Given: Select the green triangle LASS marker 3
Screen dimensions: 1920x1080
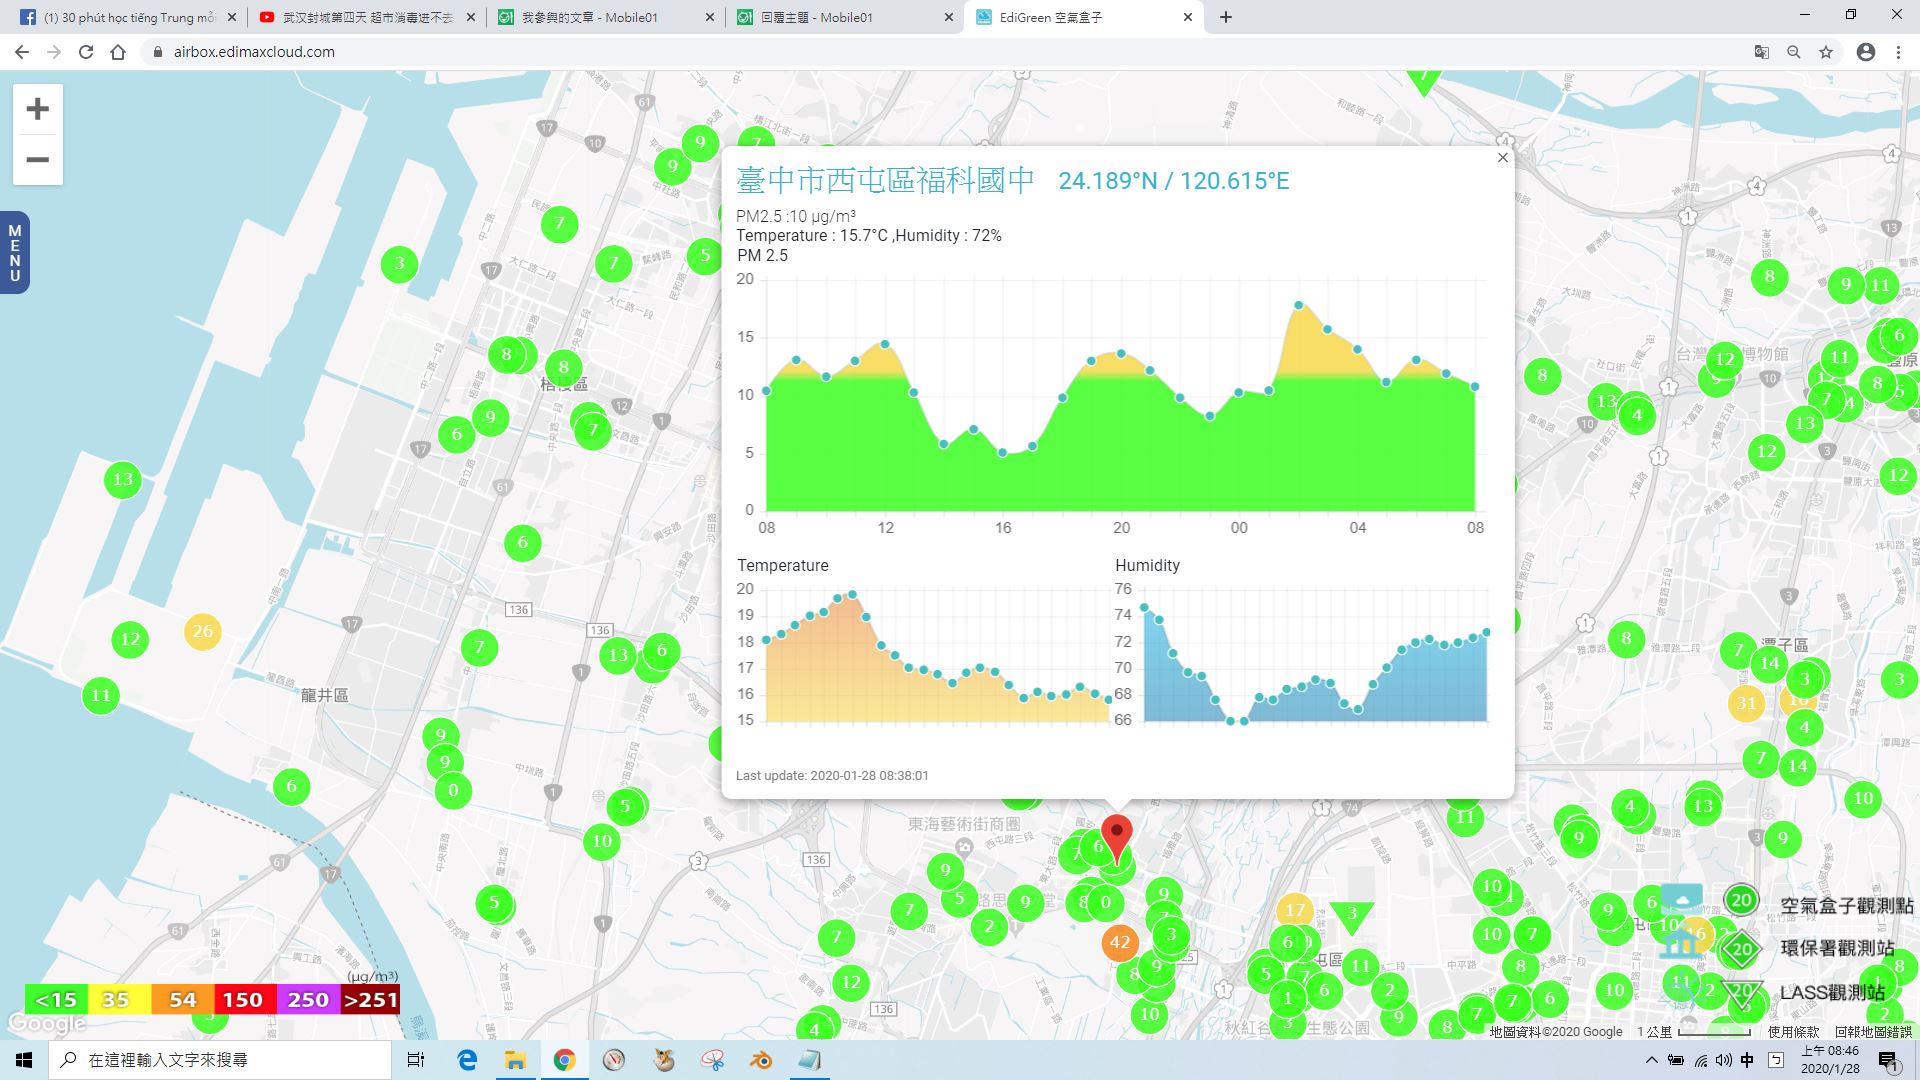Looking at the screenshot, I should click(1352, 915).
